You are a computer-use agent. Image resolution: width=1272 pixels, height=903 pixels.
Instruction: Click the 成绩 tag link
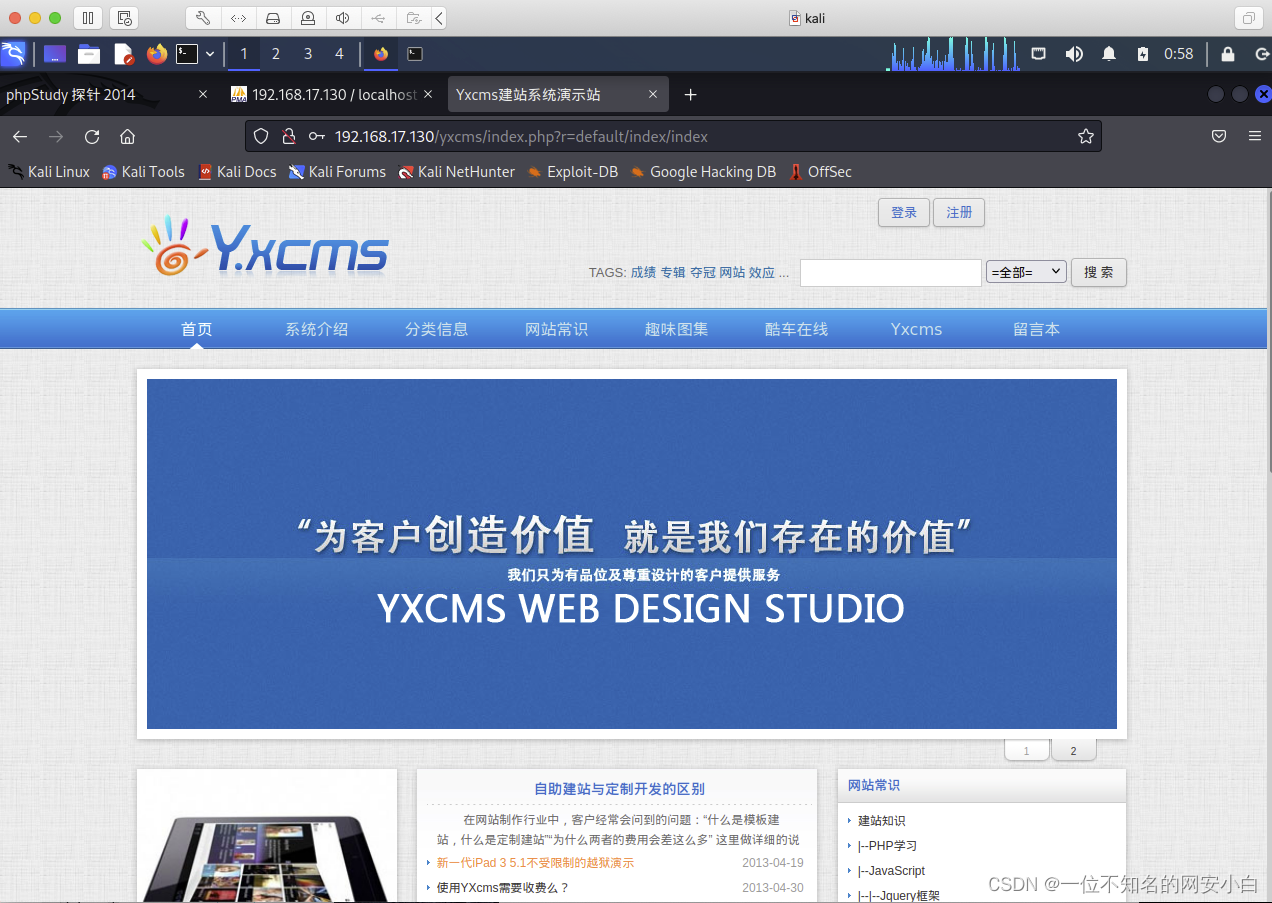[643, 272]
